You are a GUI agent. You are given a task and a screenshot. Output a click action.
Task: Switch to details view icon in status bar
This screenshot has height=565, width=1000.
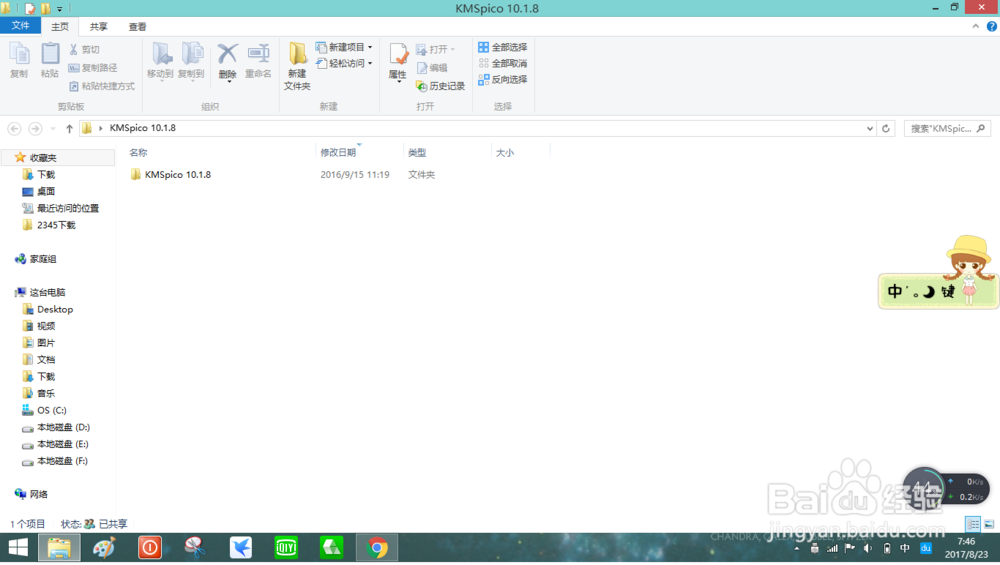pyautogui.click(x=973, y=524)
